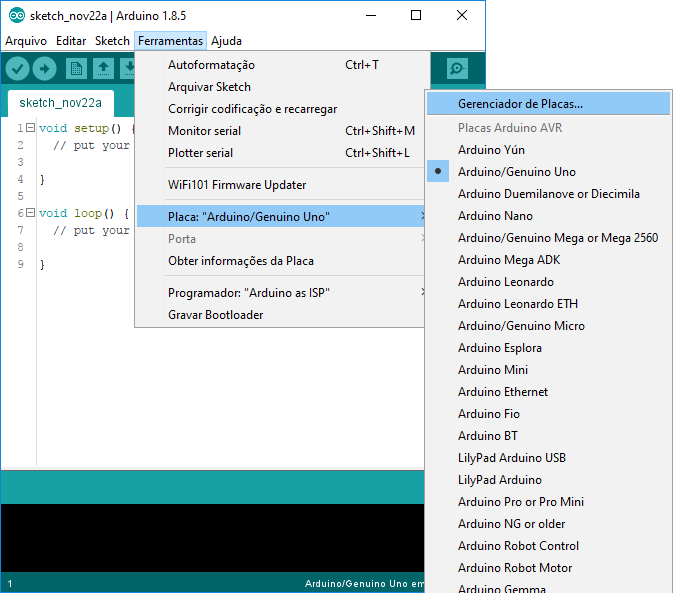Select the Arduino Leonardo board

(x=549, y=281)
